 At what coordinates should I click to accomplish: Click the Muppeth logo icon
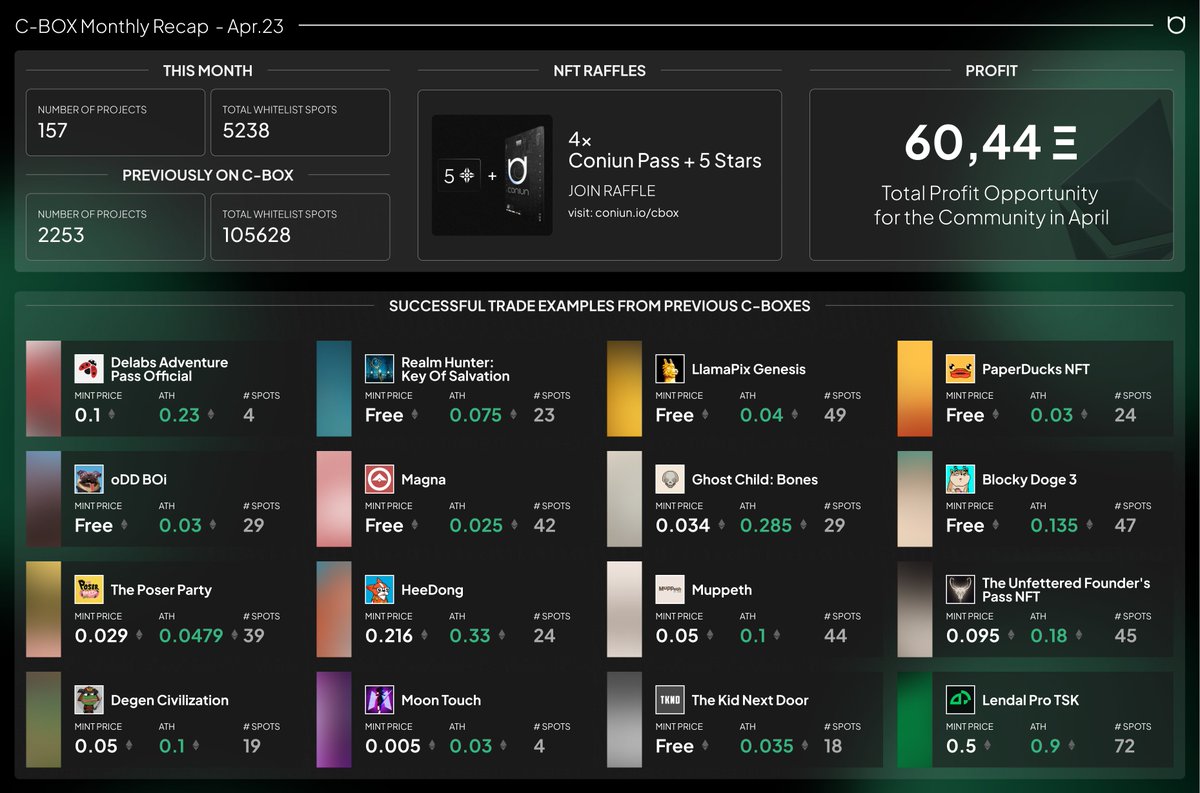(670, 589)
